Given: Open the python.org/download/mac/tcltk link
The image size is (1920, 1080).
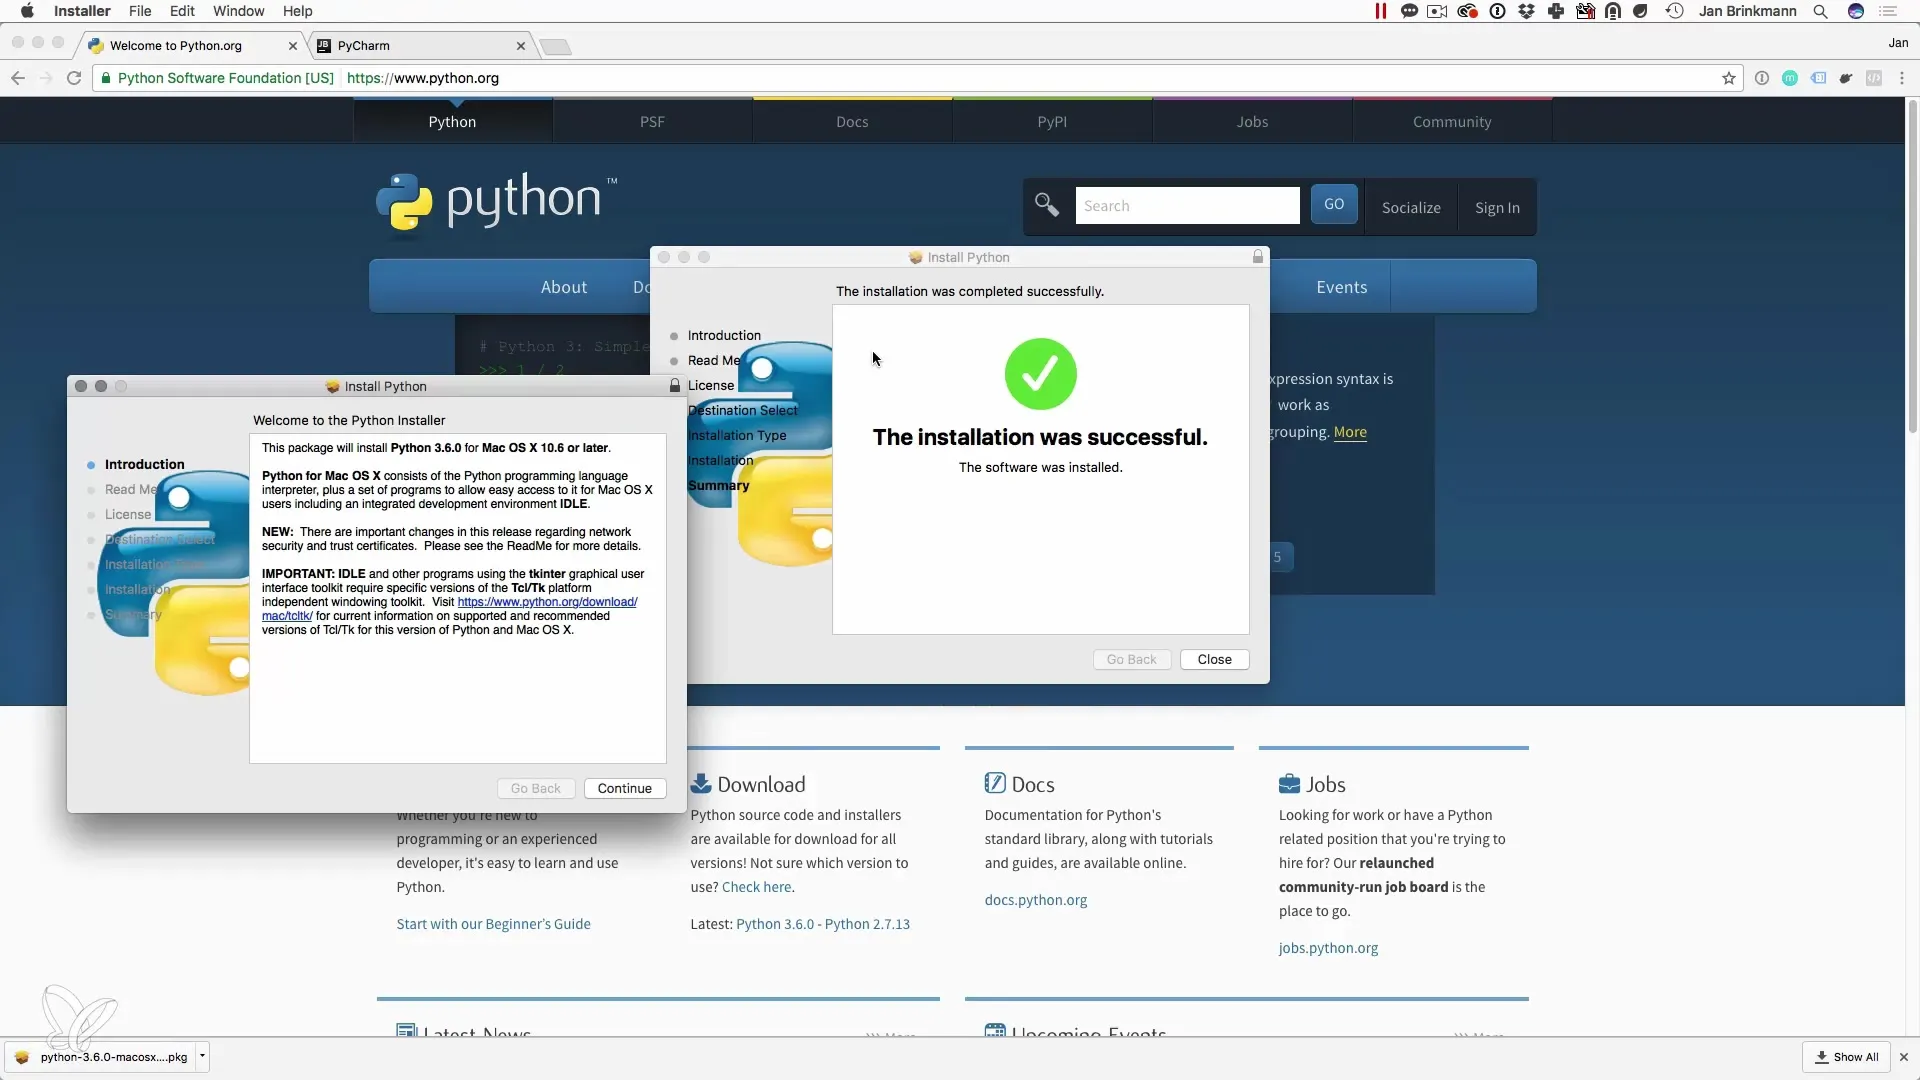Looking at the screenshot, I should (547, 602).
